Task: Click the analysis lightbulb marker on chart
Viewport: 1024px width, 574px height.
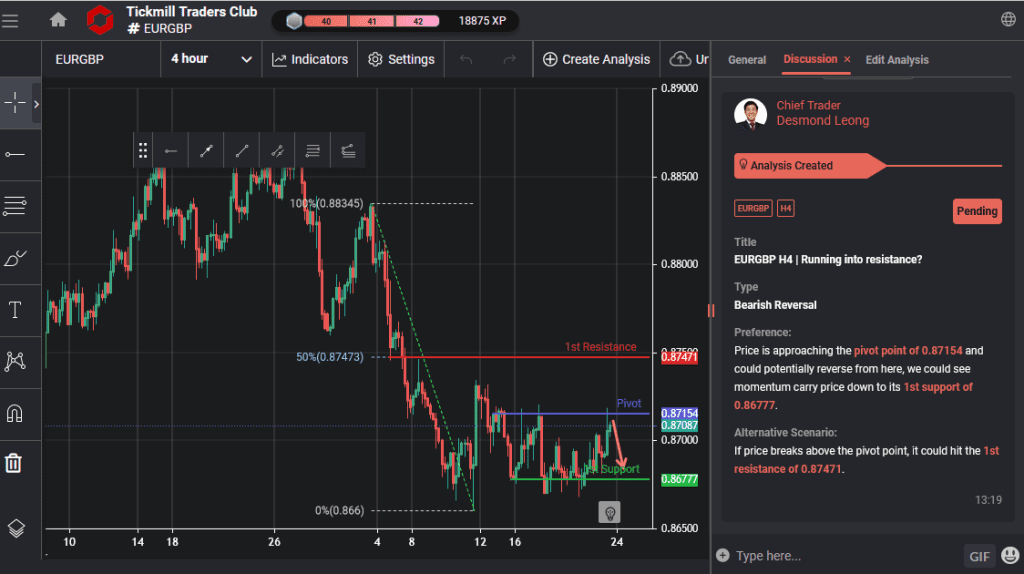Action: click(609, 513)
